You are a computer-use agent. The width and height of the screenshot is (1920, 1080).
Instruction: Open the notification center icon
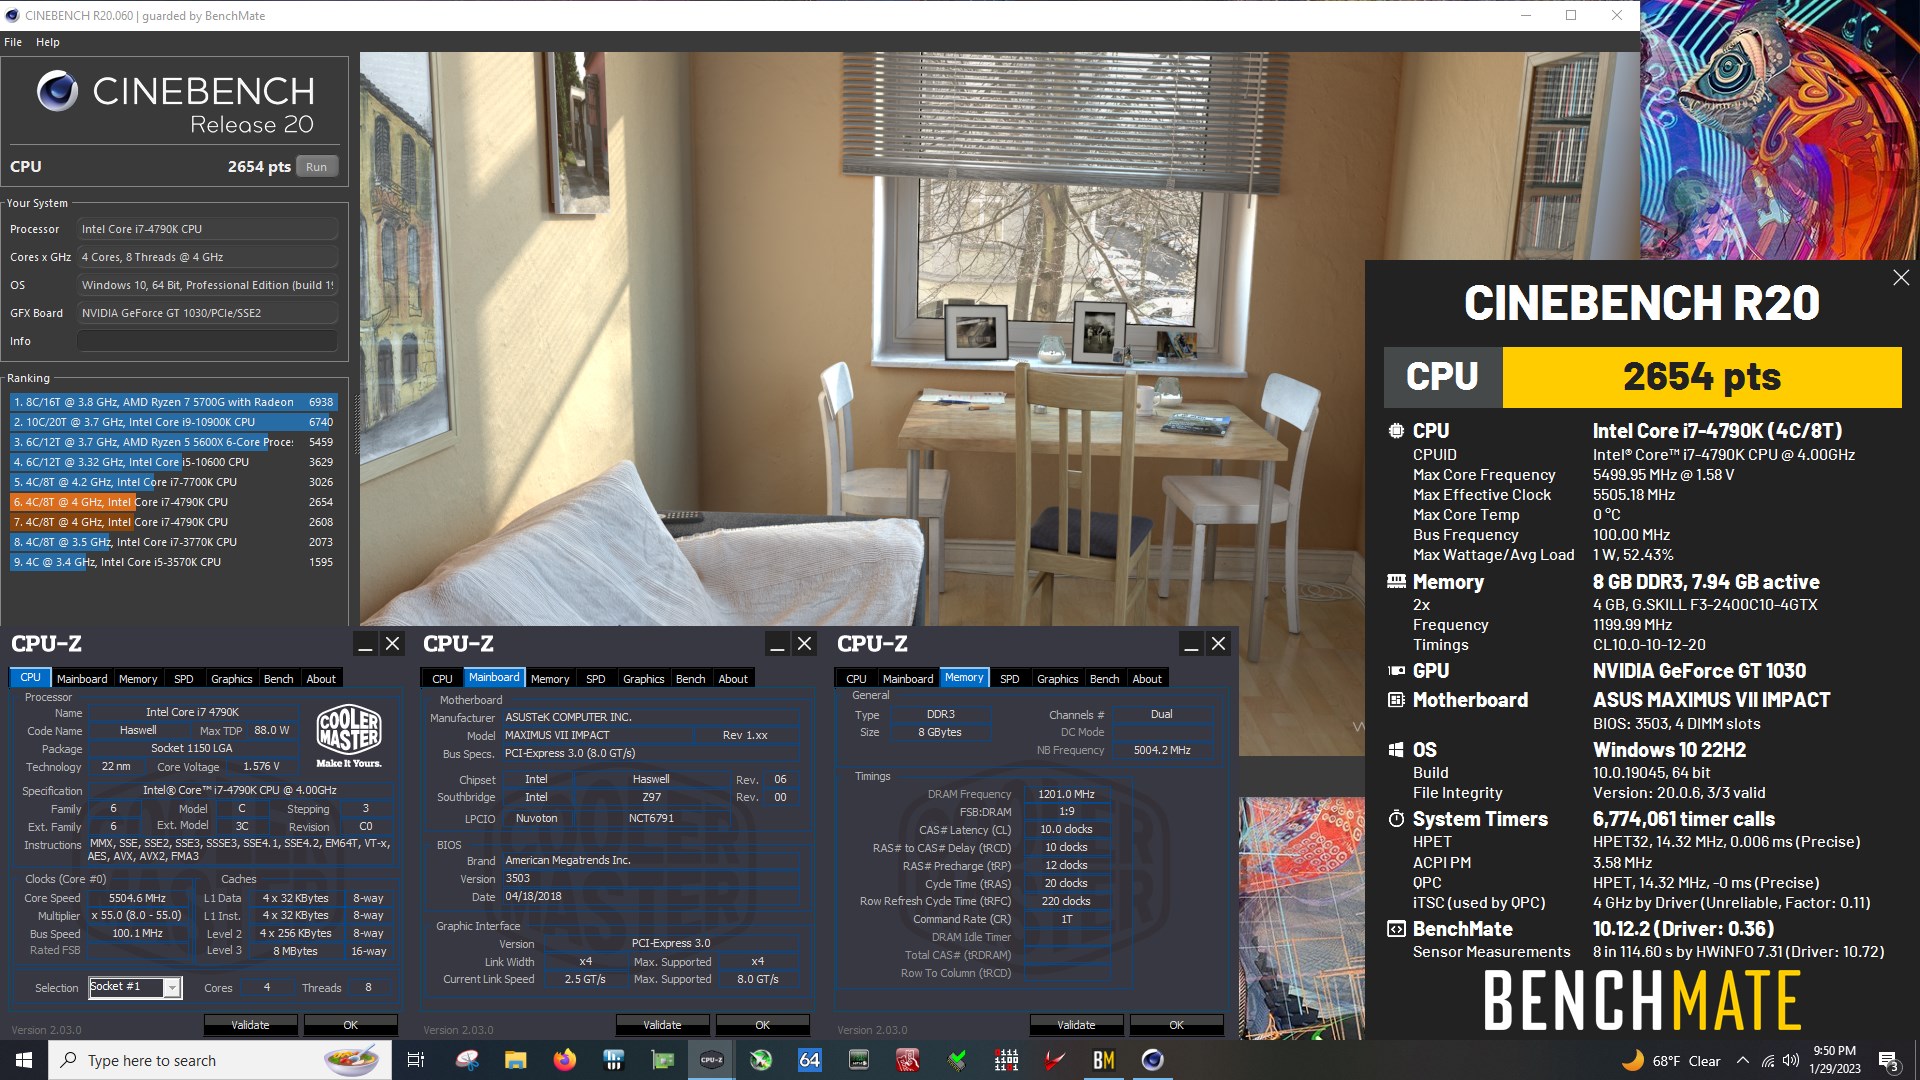tap(1889, 1061)
